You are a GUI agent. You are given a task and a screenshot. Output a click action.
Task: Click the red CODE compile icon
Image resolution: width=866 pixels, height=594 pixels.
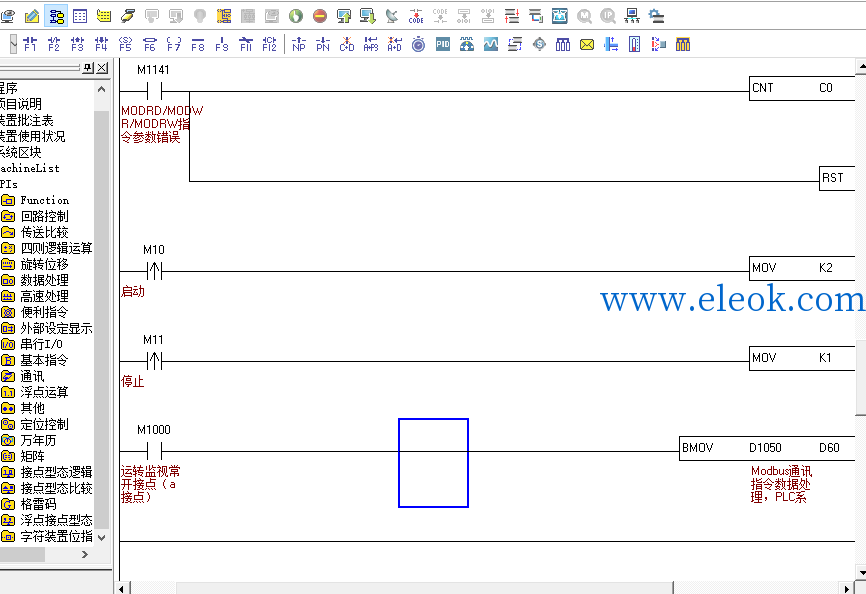coord(416,16)
